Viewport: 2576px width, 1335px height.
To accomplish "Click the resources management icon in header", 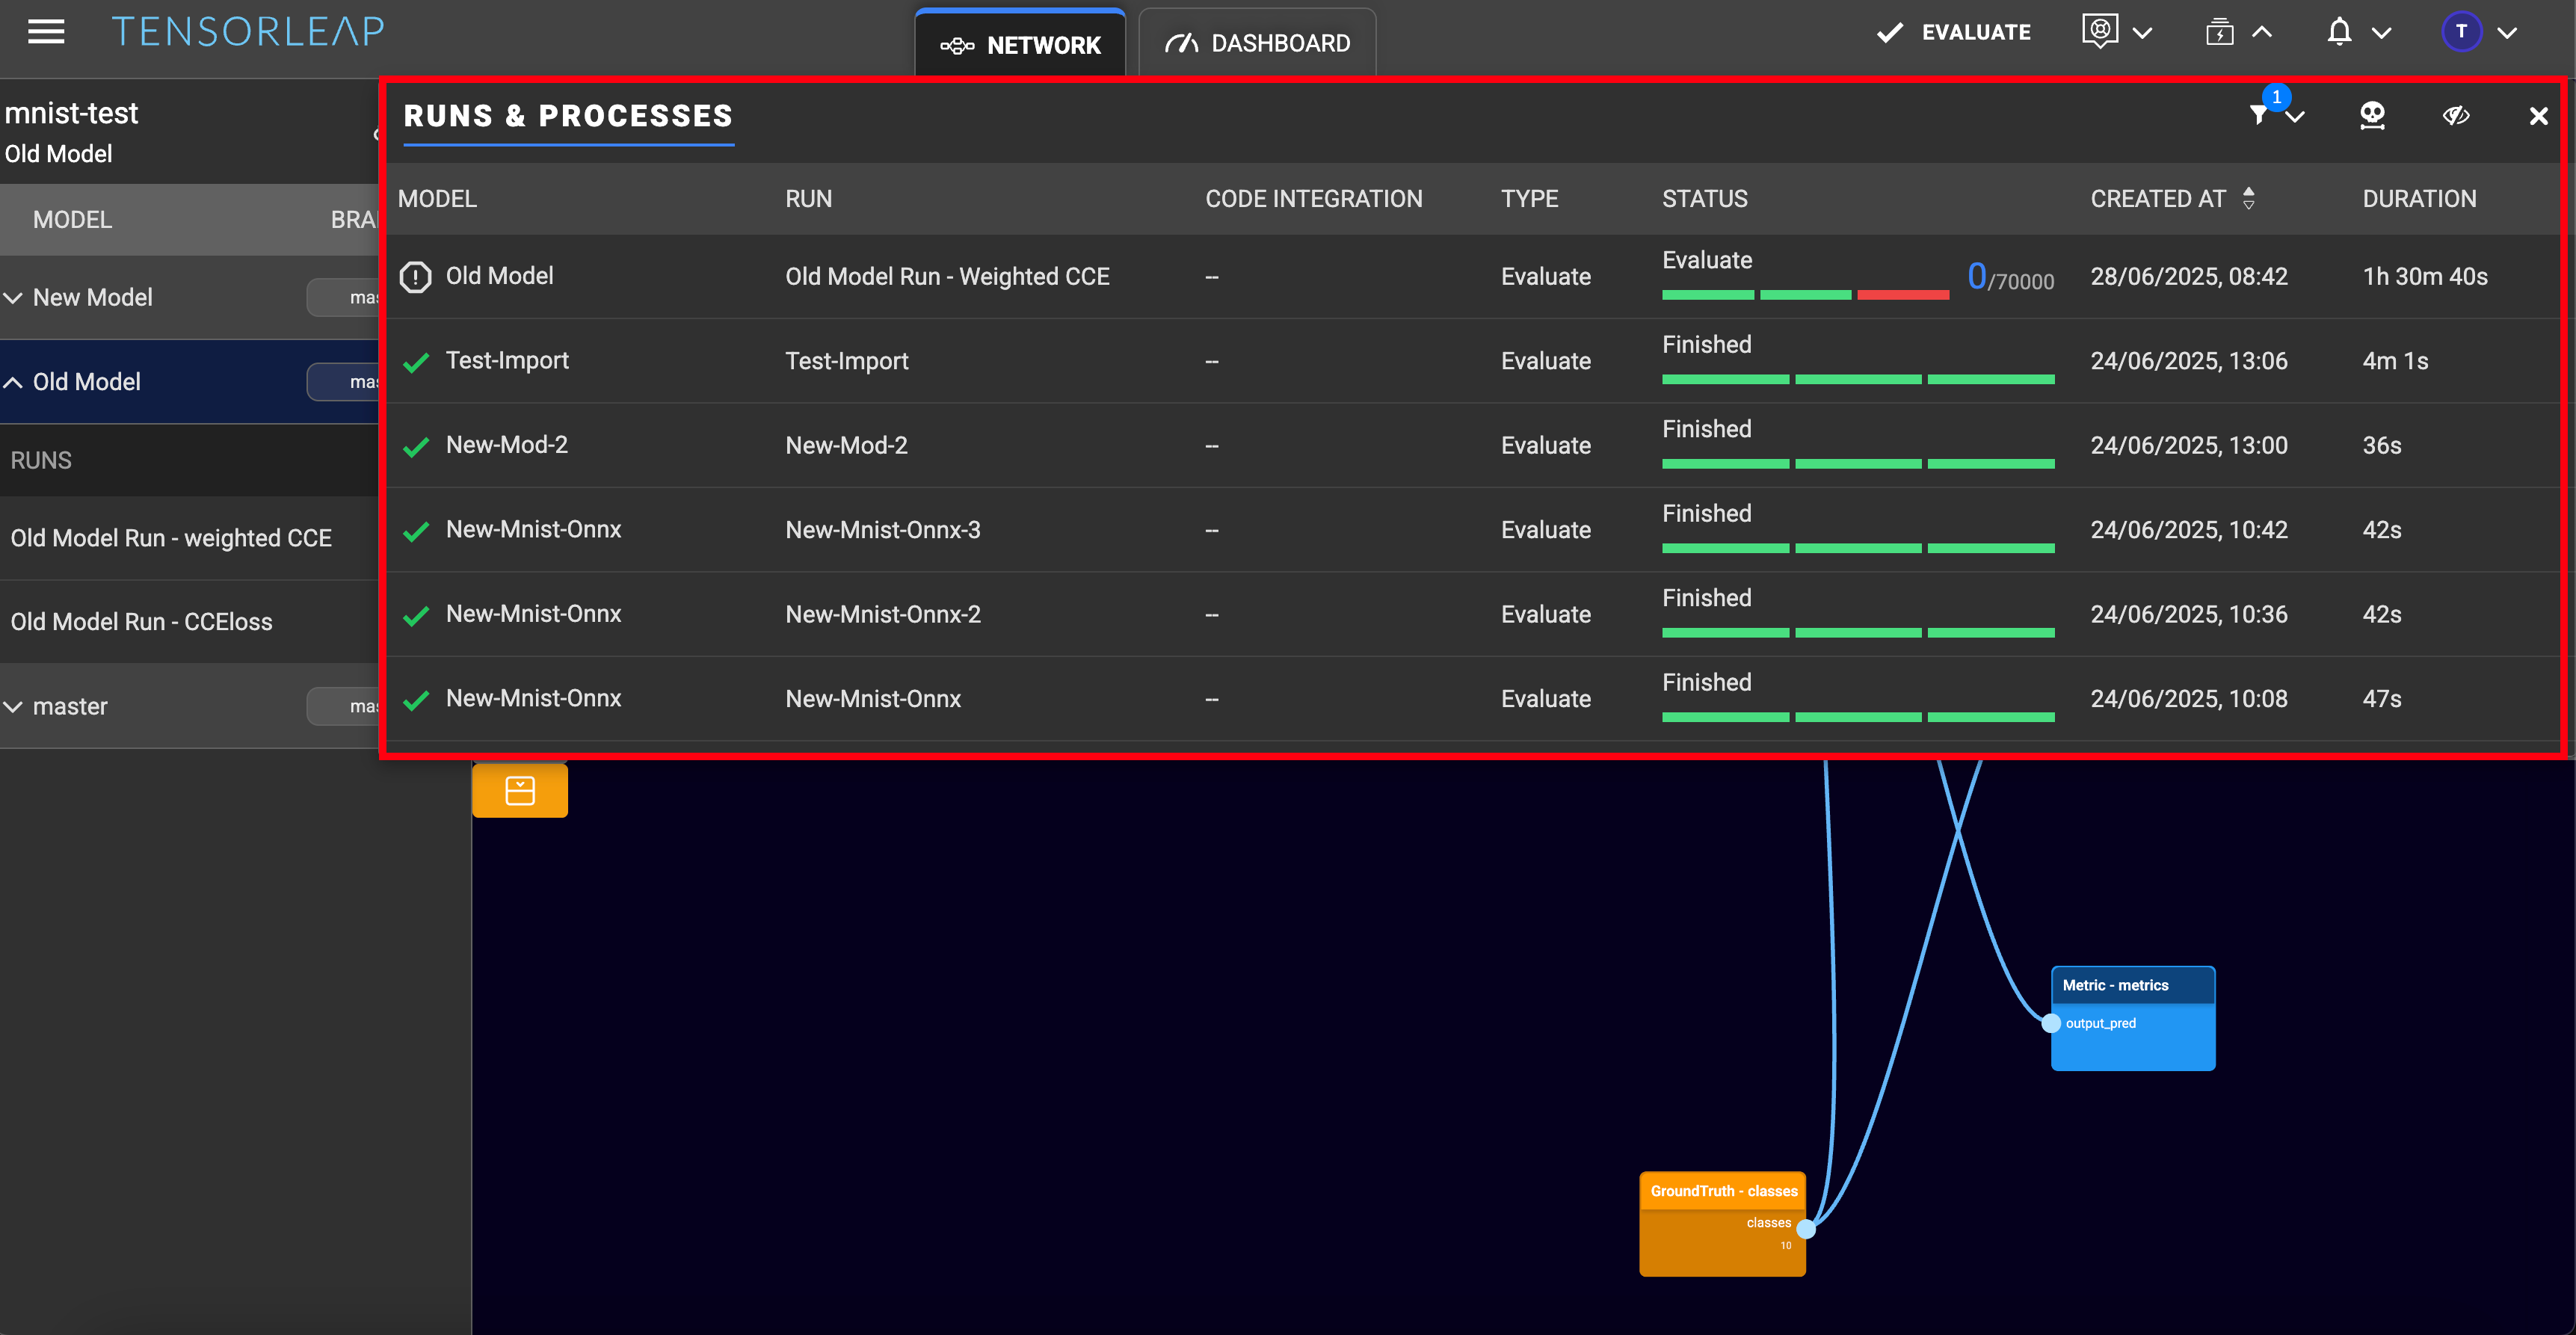I will click(x=2219, y=32).
